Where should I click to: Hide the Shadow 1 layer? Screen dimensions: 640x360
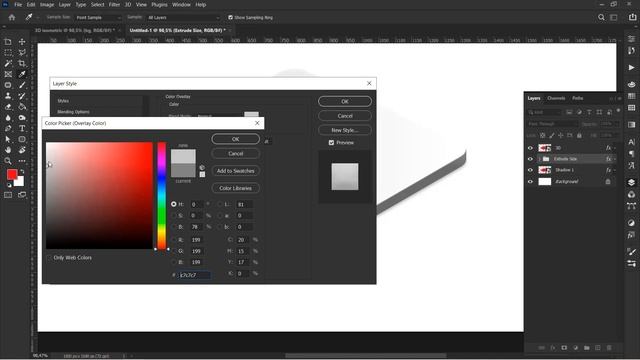530,170
